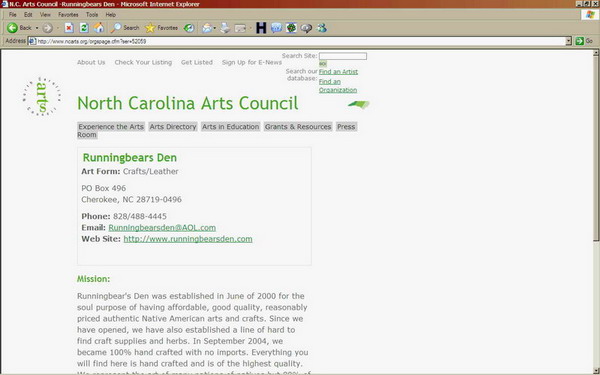Refresh the page with green arrows icon
Viewport: 600px width, 375px height.
pyautogui.click(x=84, y=28)
